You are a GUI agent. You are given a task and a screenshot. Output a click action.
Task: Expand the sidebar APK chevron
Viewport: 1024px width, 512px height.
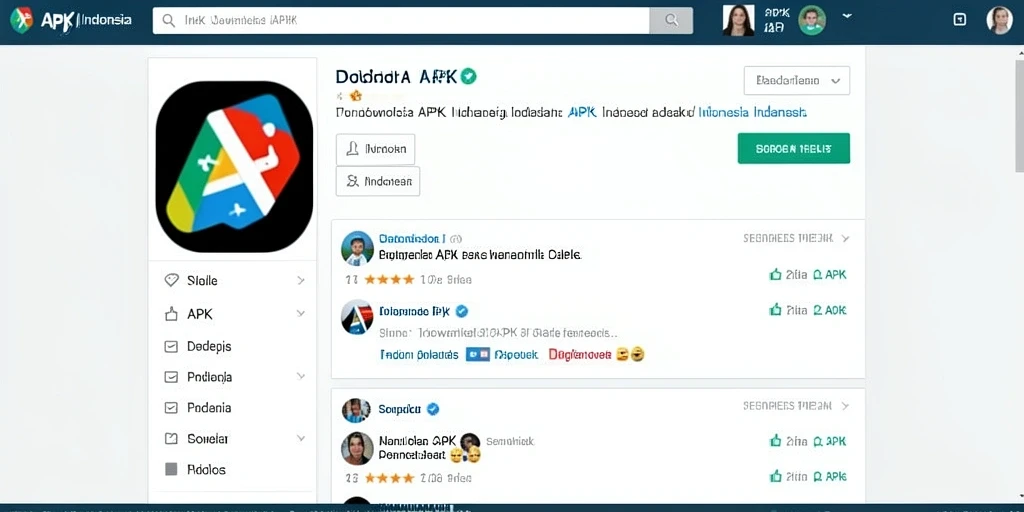pyautogui.click(x=300, y=313)
